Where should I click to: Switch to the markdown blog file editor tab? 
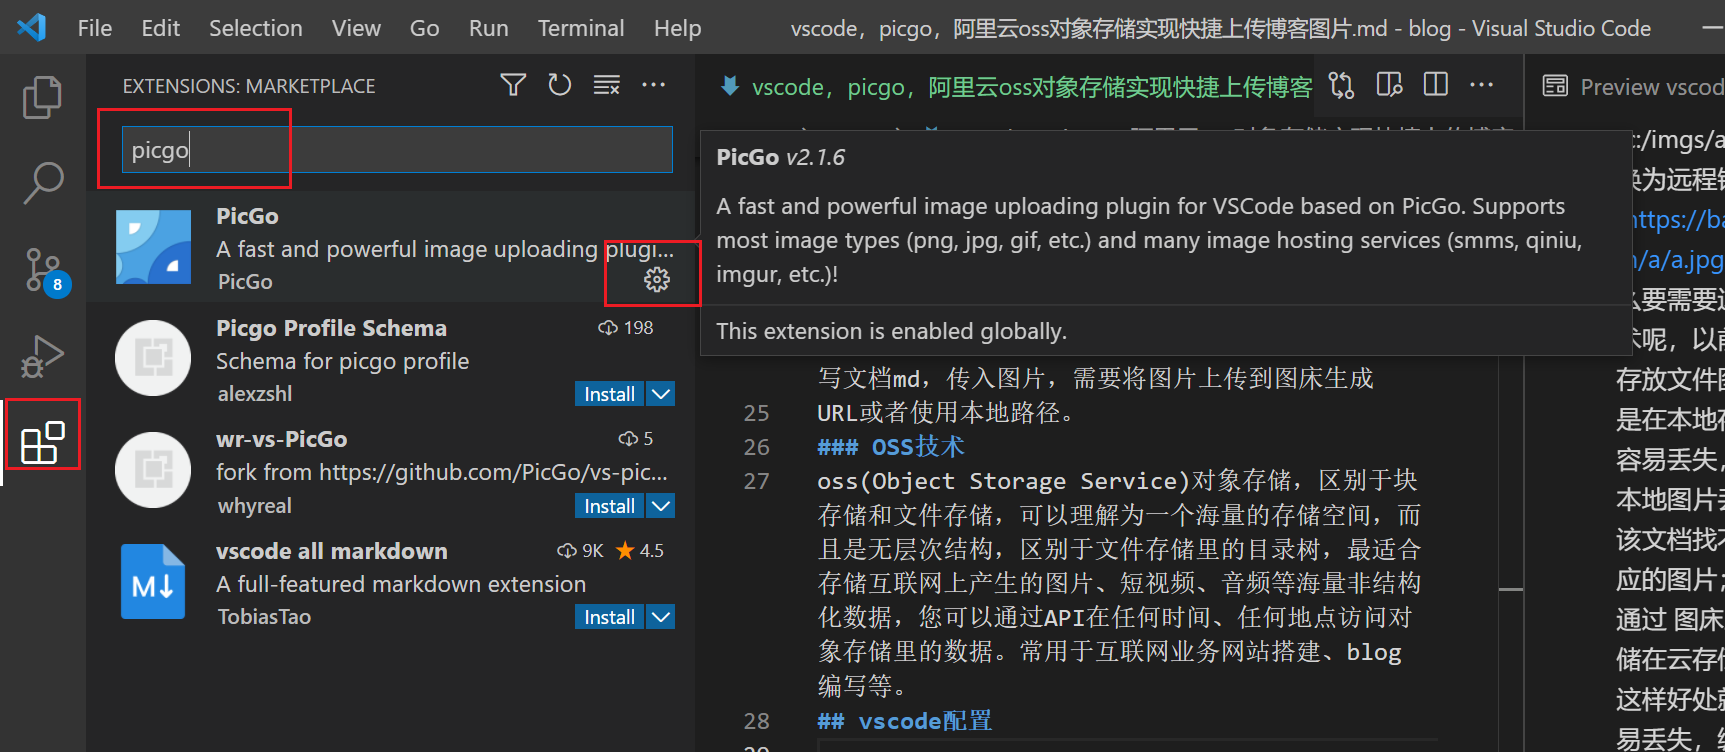click(x=1017, y=87)
